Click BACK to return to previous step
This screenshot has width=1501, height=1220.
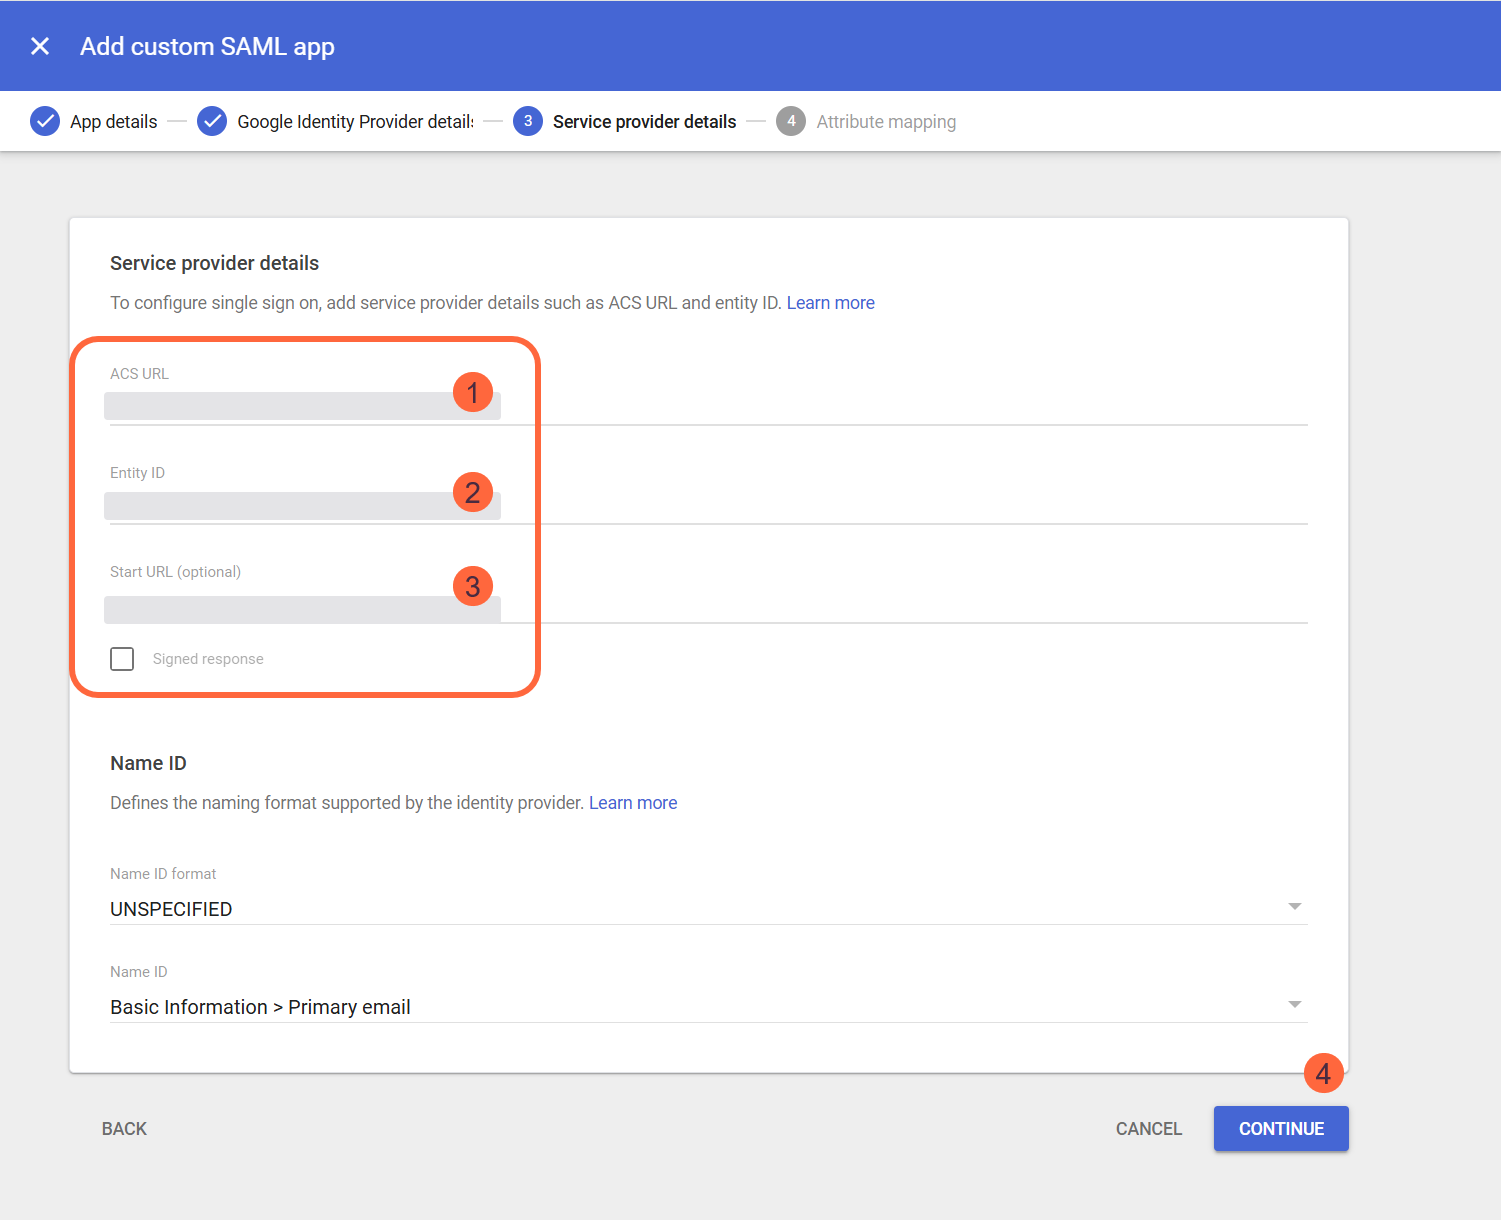pyautogui.click(x=123, y=1128)
